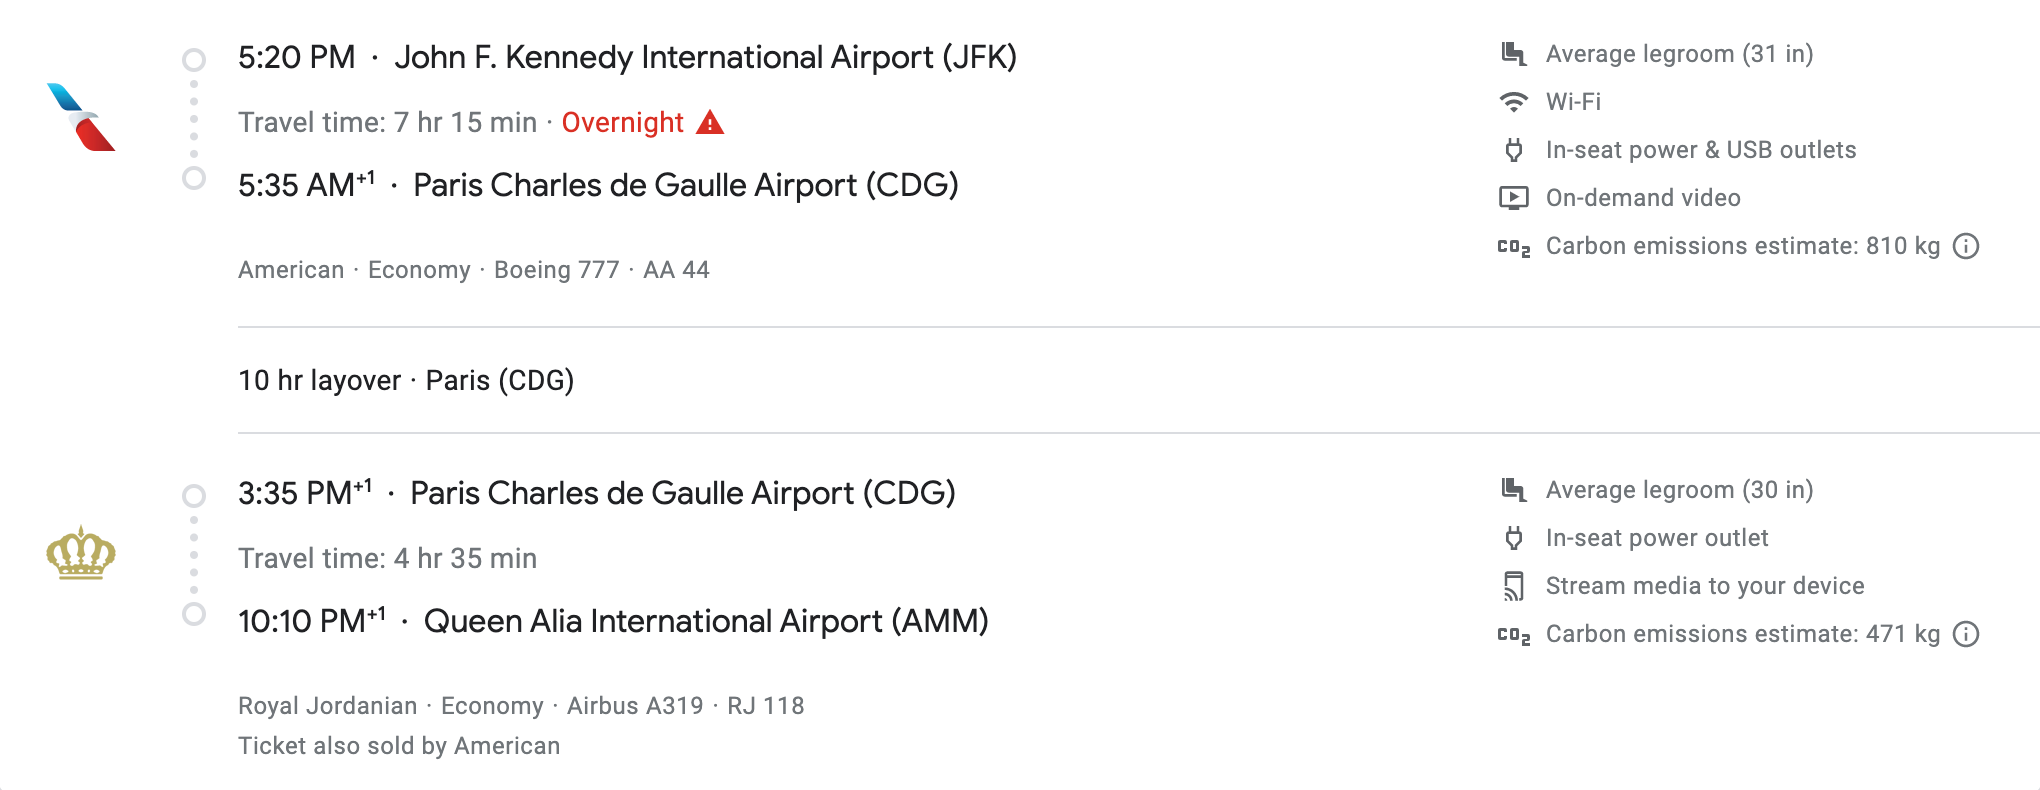
Task: Click the CO2 emissions icon for the American flight
Action: tap(1517, 246)
